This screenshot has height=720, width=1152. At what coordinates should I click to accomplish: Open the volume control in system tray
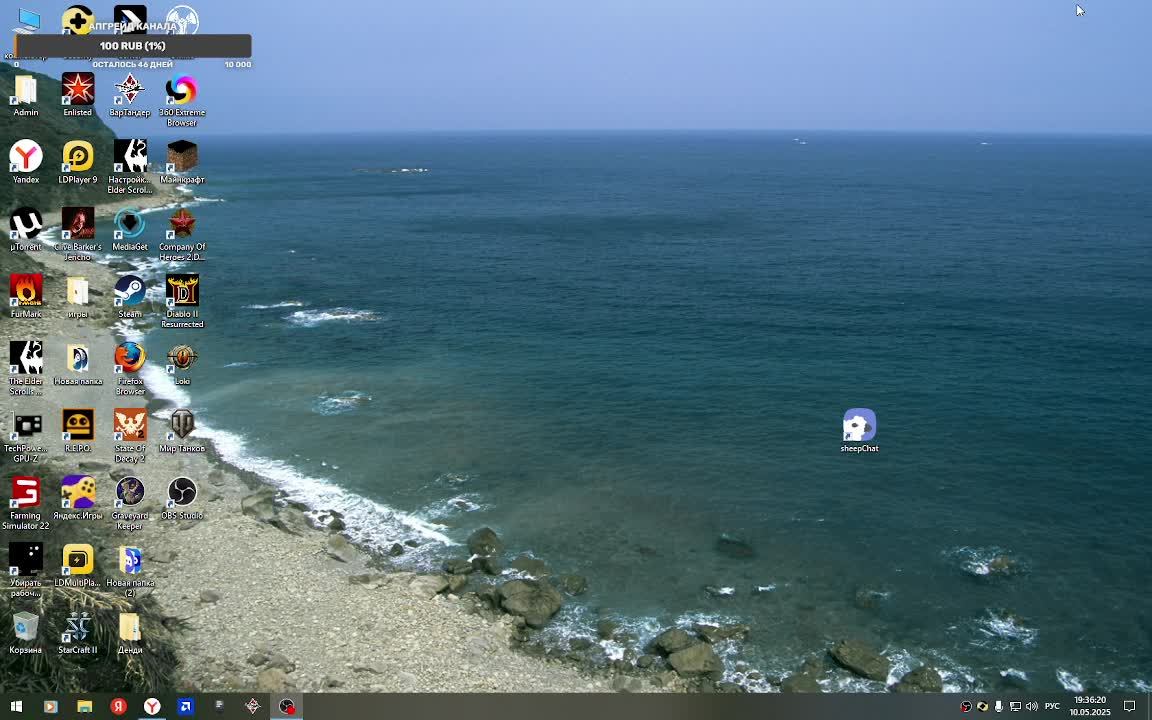(x=1031, y=706)
